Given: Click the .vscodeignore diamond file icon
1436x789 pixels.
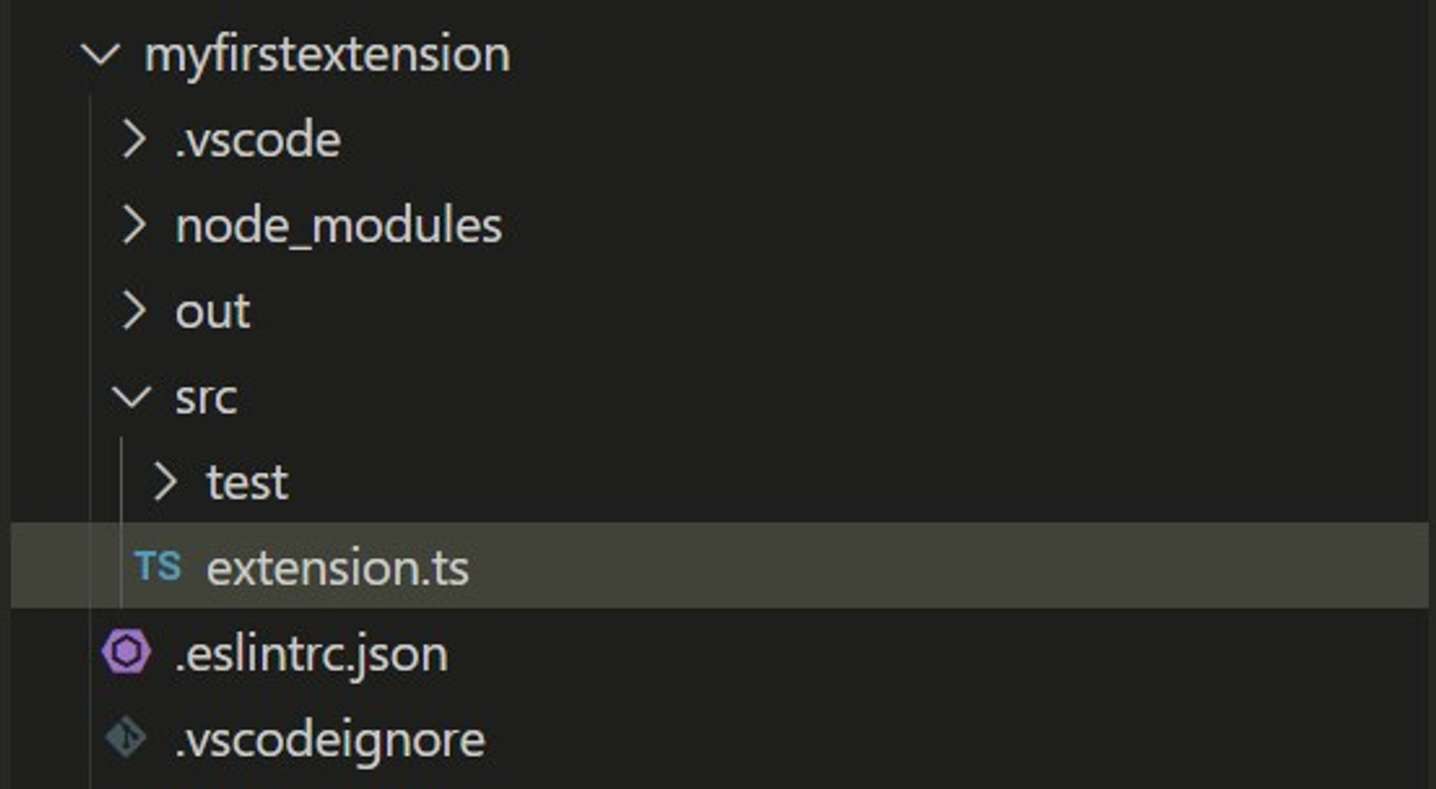Looking at the screenshot, I should pos(126,739).
